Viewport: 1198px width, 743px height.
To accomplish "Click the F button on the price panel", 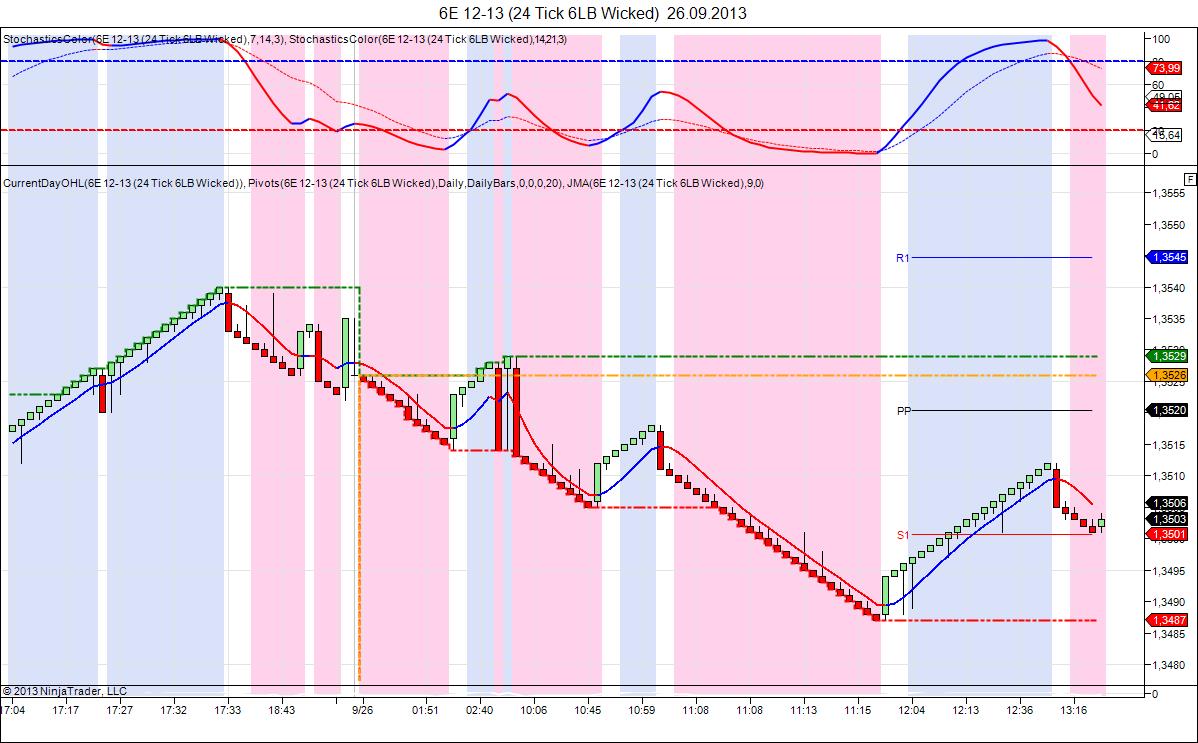I will tap(1190, 179).
